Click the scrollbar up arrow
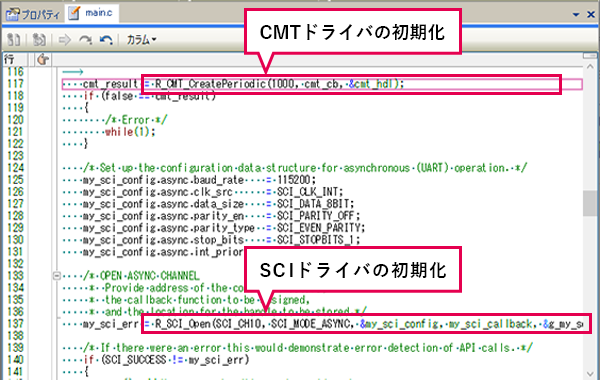Image resolution: width=600 pixels, height=380 pixels. pyautogui.click(x=590, y=67)
